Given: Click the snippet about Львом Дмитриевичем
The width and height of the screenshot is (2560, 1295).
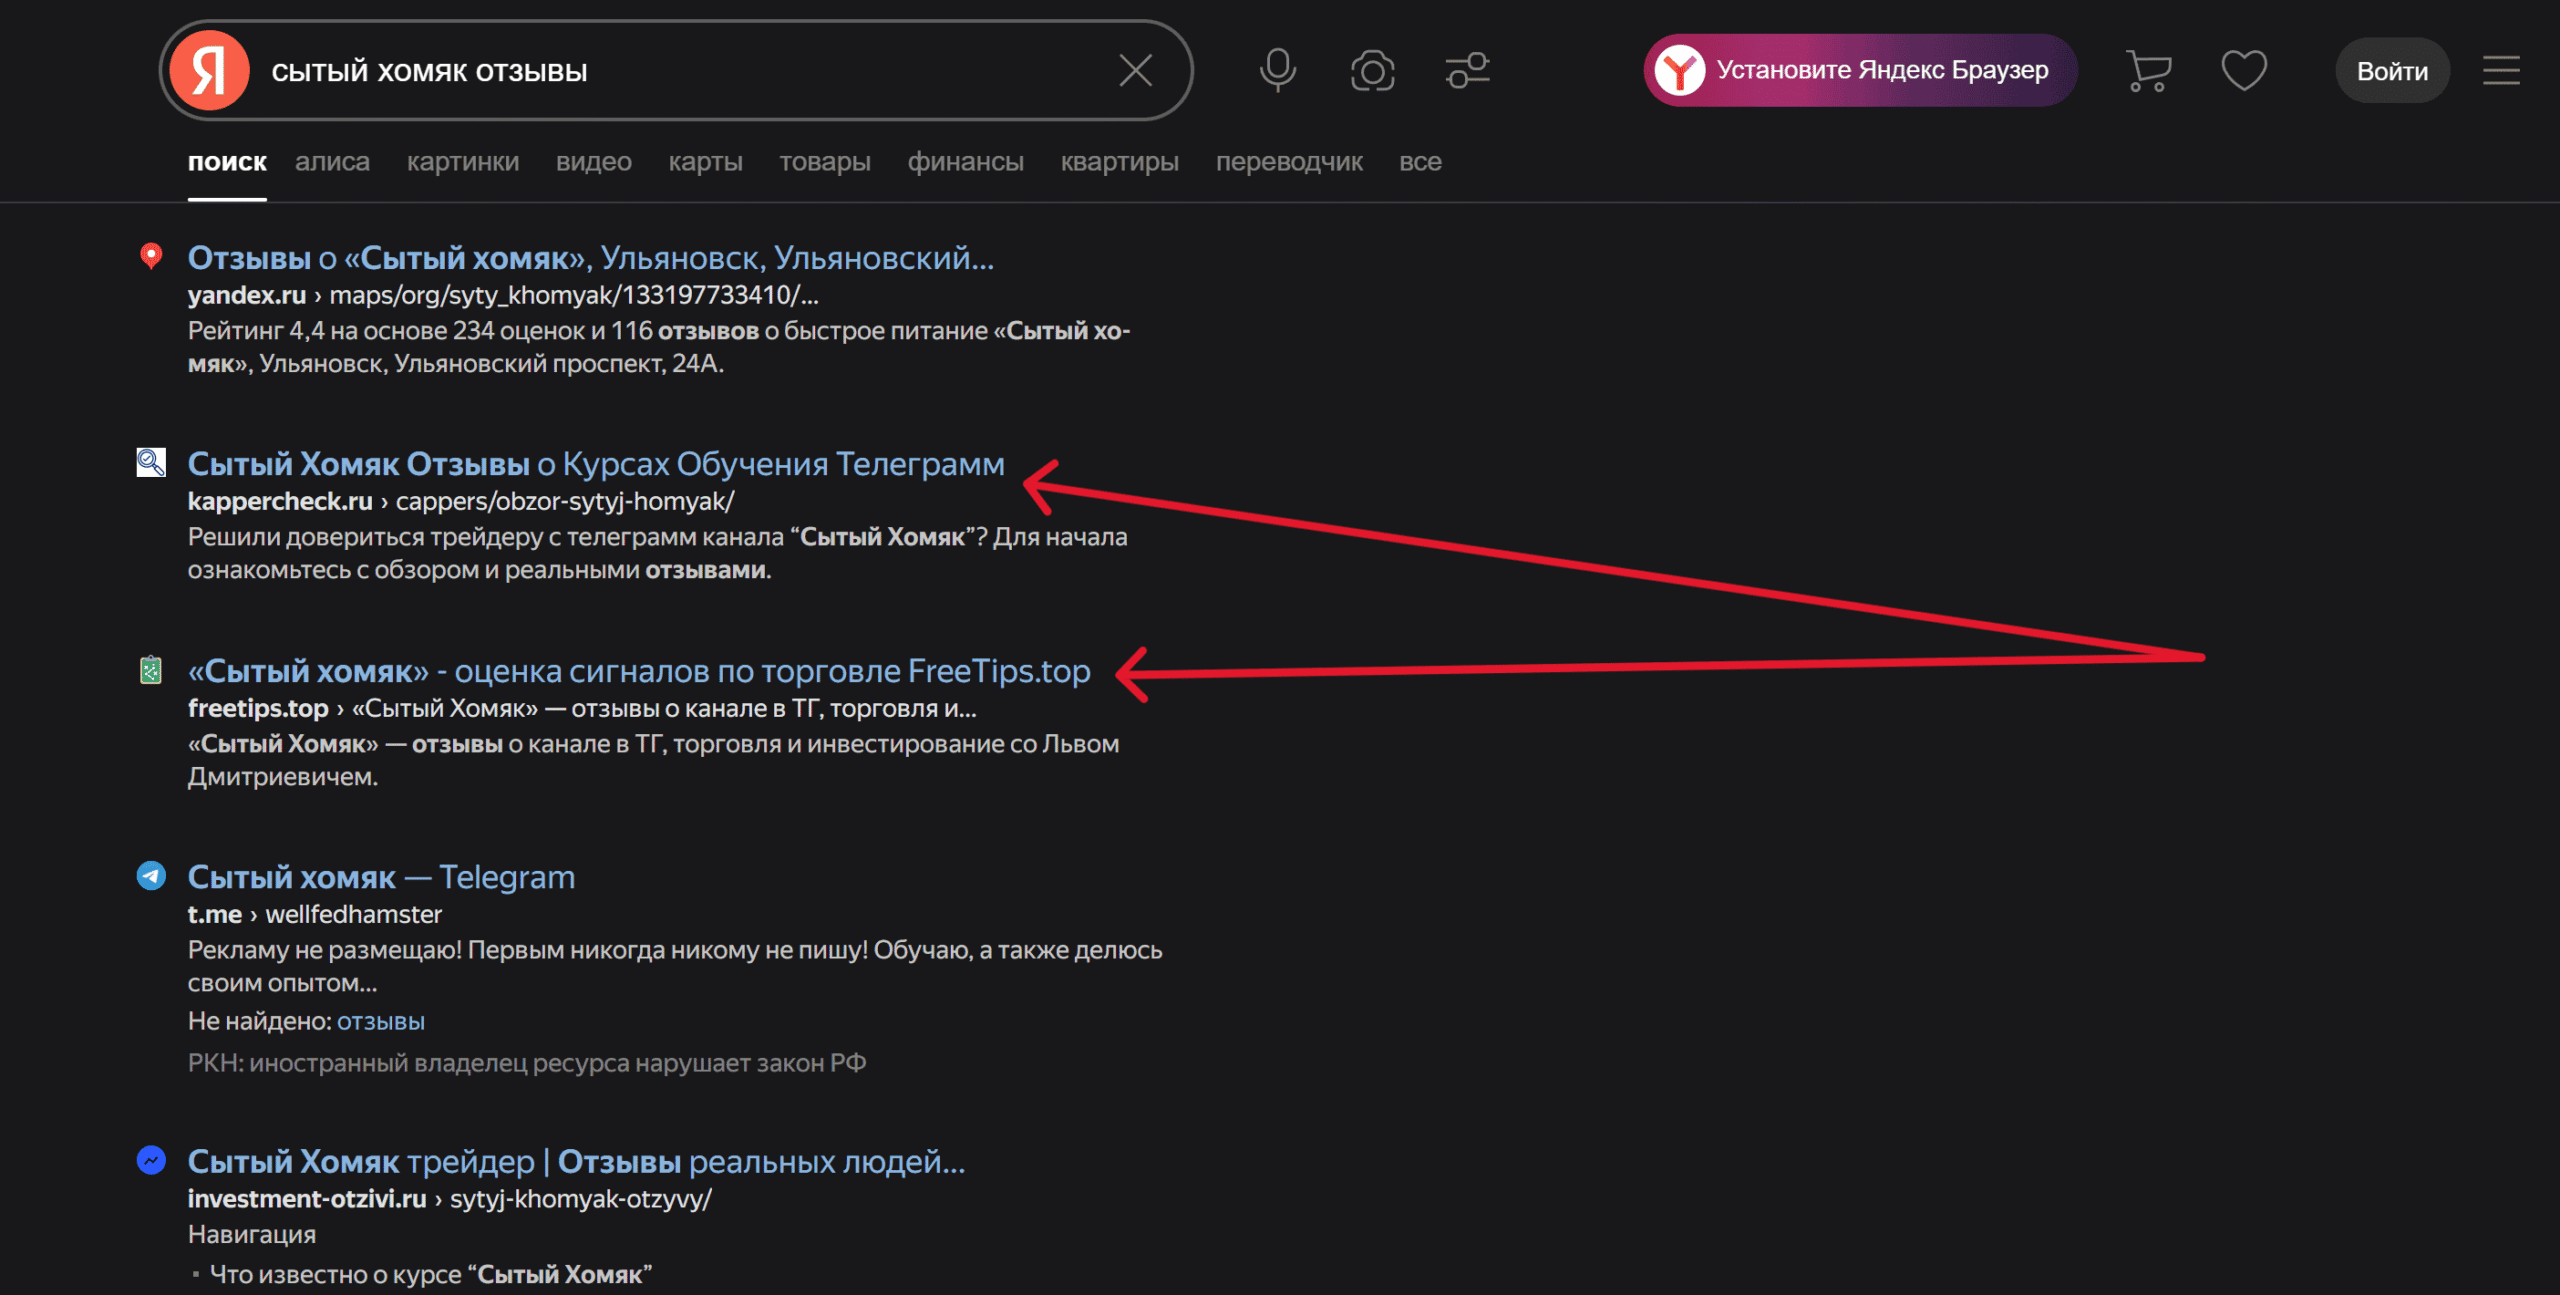Looking at the screenshot, I should click(x=653, y=760).
